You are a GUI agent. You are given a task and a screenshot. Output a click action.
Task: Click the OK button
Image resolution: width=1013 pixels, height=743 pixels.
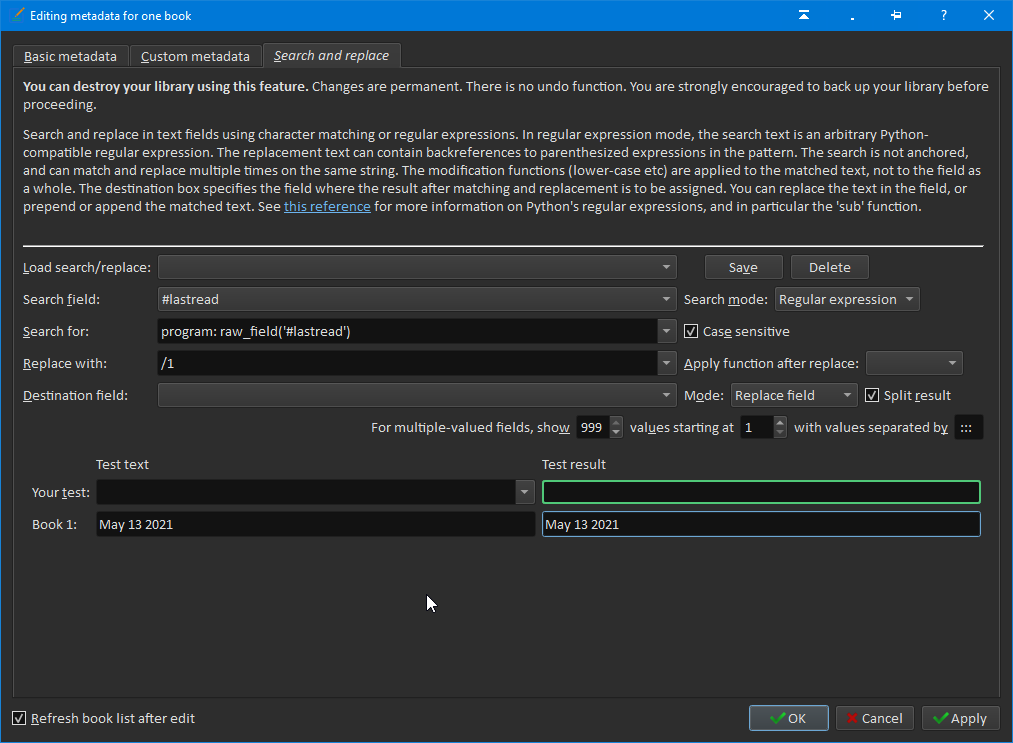pyautogui.click(x=789, y=718)
